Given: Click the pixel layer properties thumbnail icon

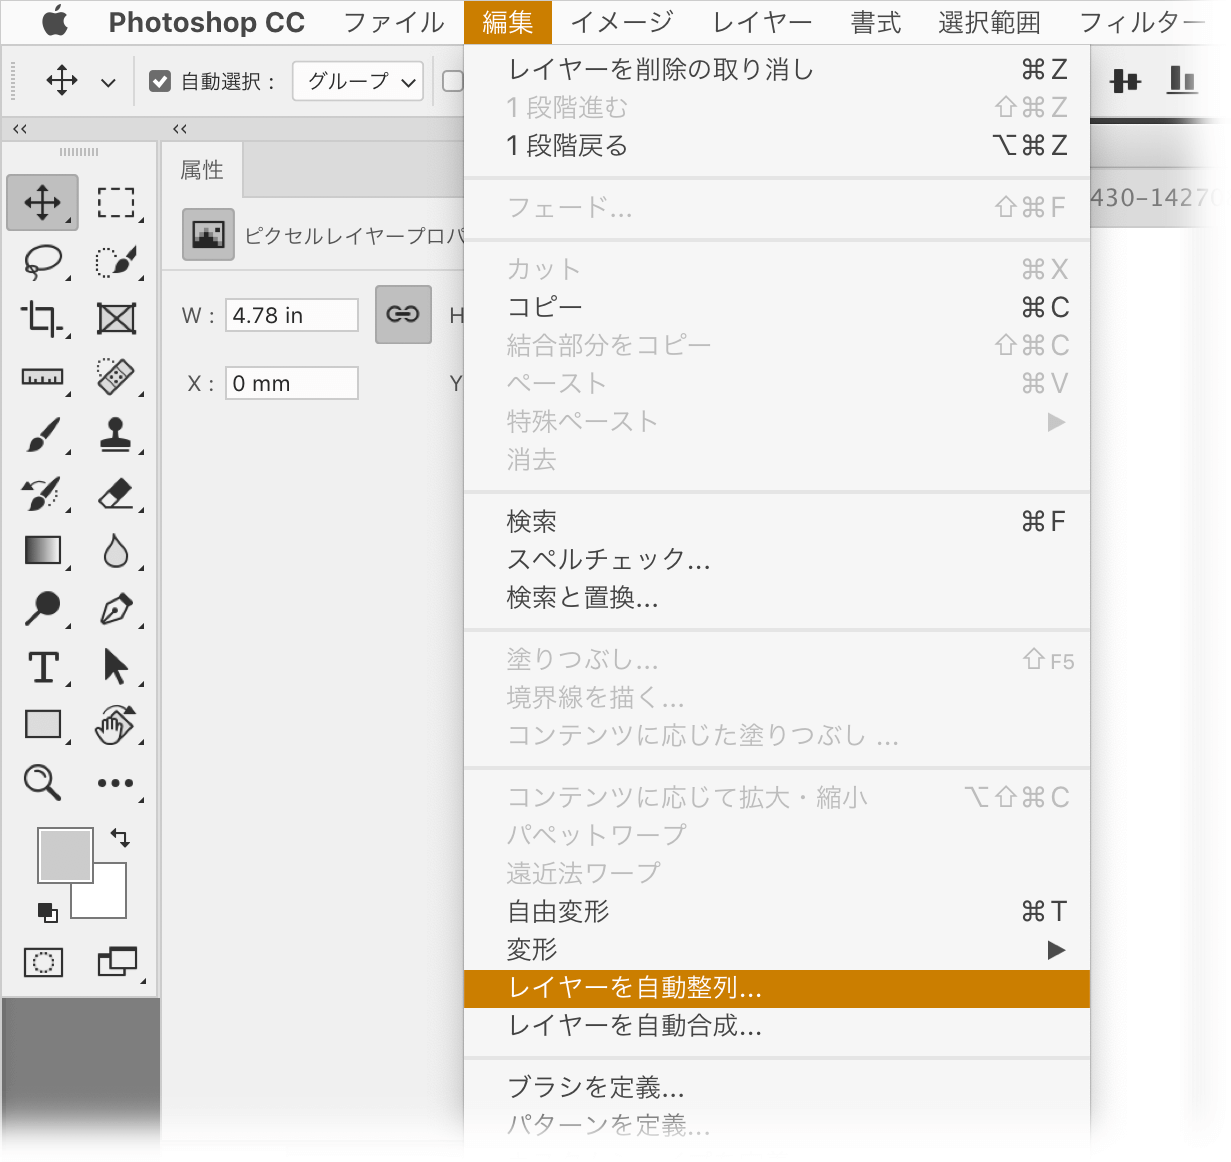Looking at the screenshot, I should tap(208, 234).
